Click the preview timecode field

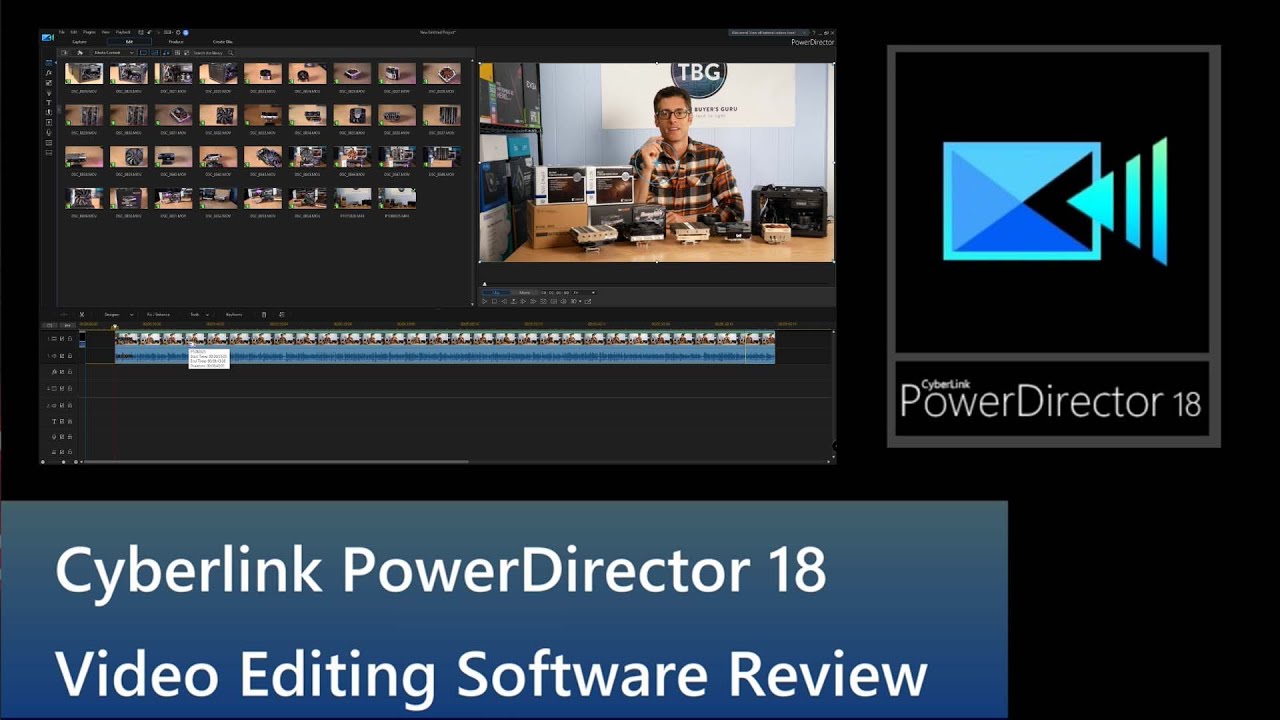click(555, 292)
